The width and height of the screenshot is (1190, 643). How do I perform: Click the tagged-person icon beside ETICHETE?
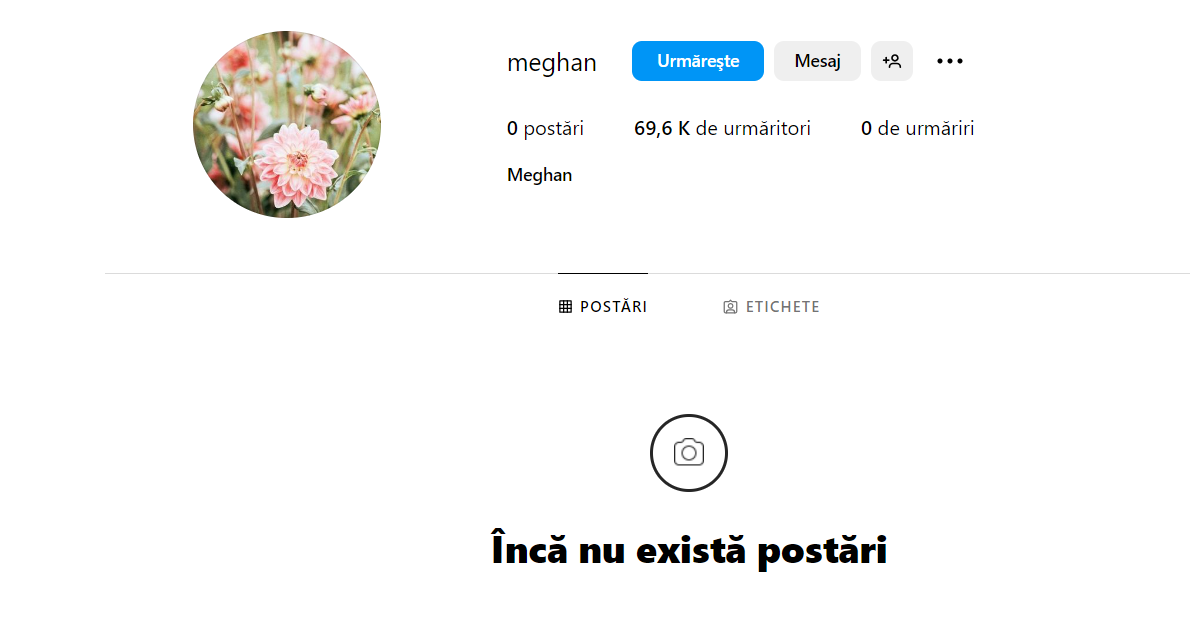[x=730, y=307]
